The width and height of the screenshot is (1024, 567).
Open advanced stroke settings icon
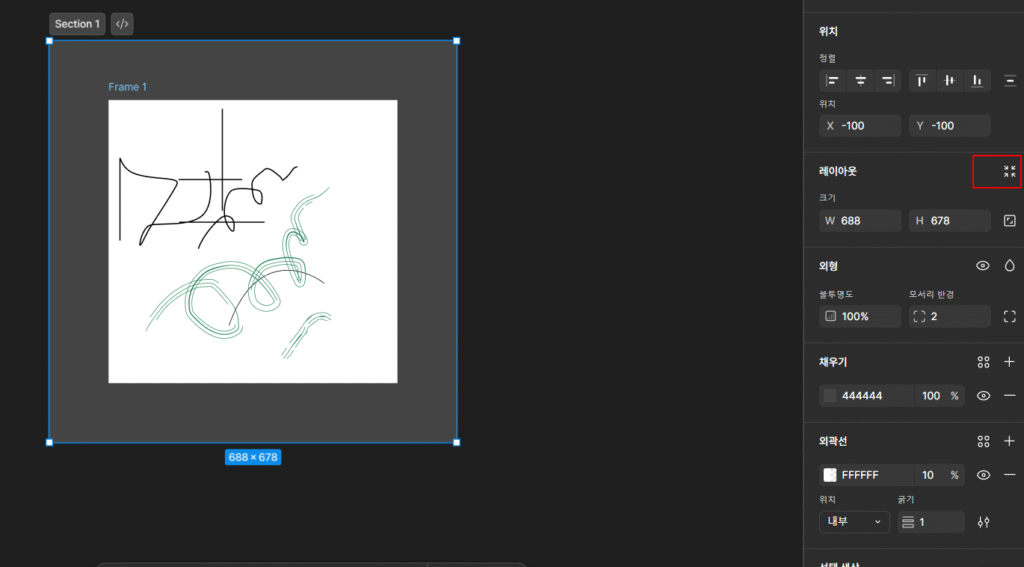(x=983, y=522)
